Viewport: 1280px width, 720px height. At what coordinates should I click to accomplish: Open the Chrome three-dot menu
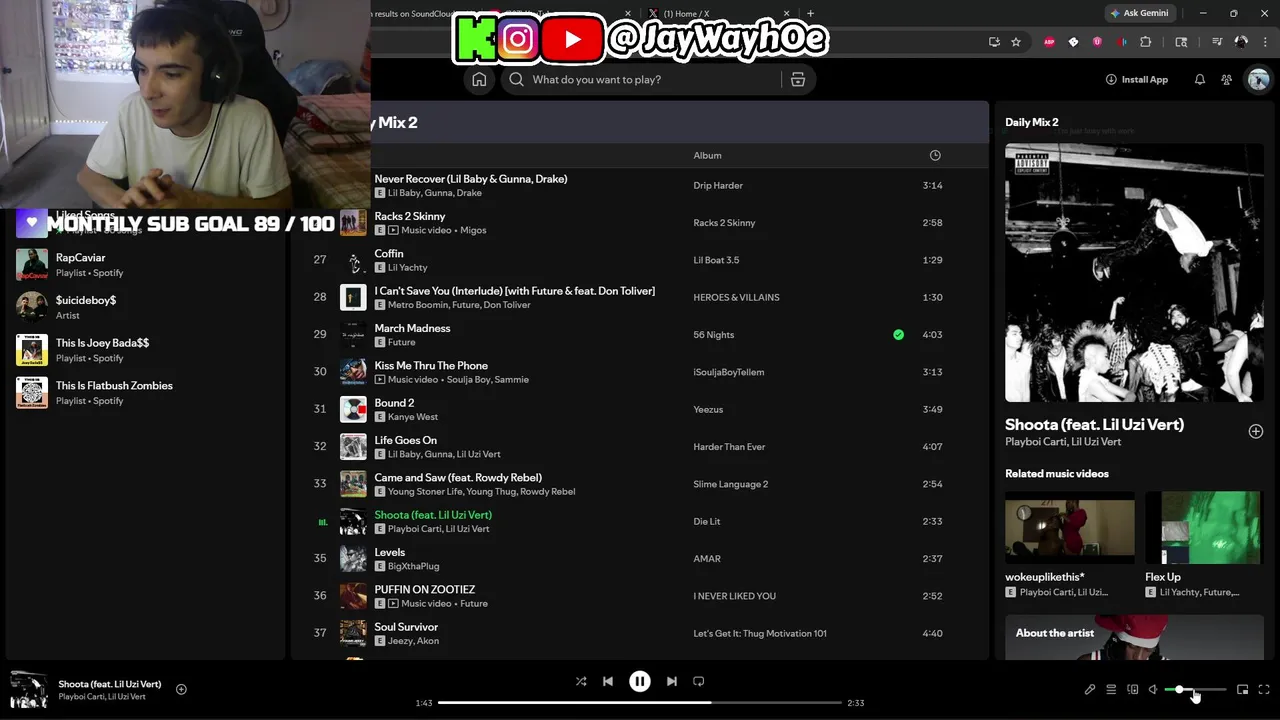pos(1265,42)
